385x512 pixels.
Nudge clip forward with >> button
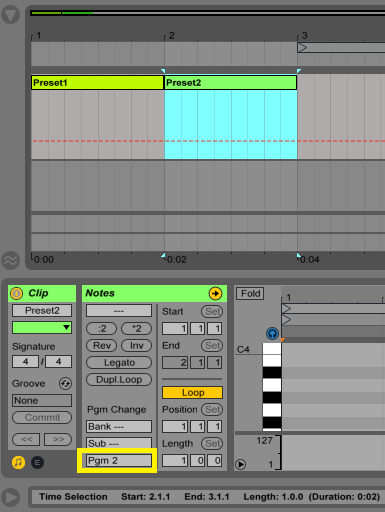(58, 439)
